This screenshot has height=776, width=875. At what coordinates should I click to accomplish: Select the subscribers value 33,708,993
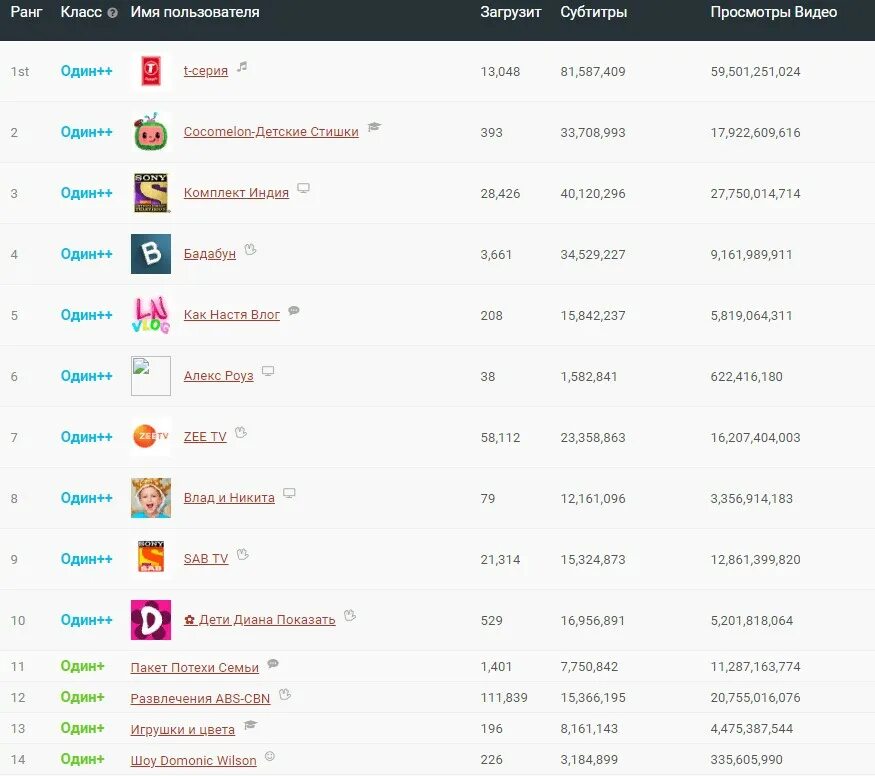pyautogui.click(x=593, y=133)
